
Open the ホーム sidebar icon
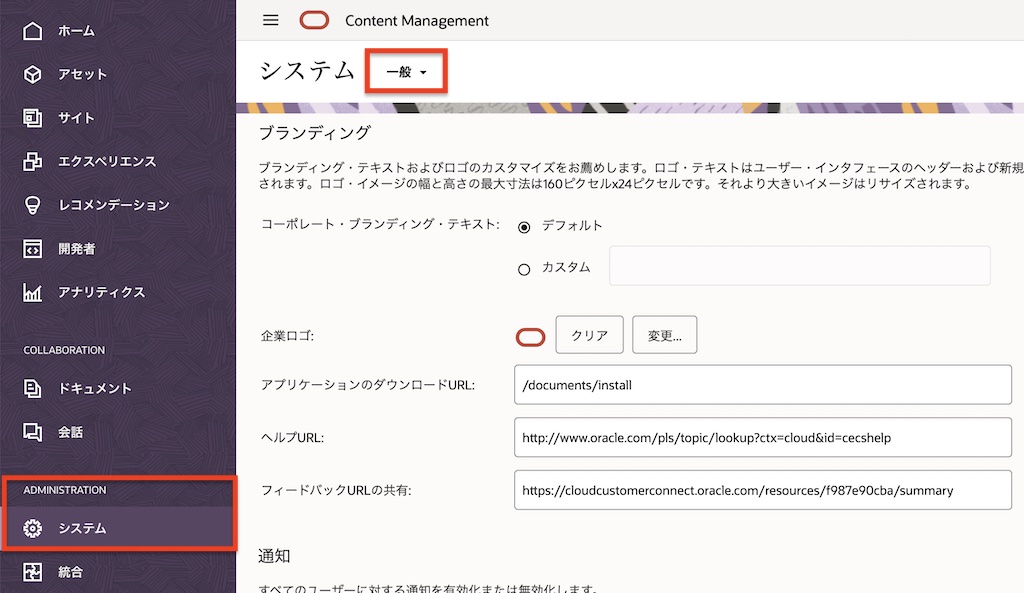click(x=32, y=31)
